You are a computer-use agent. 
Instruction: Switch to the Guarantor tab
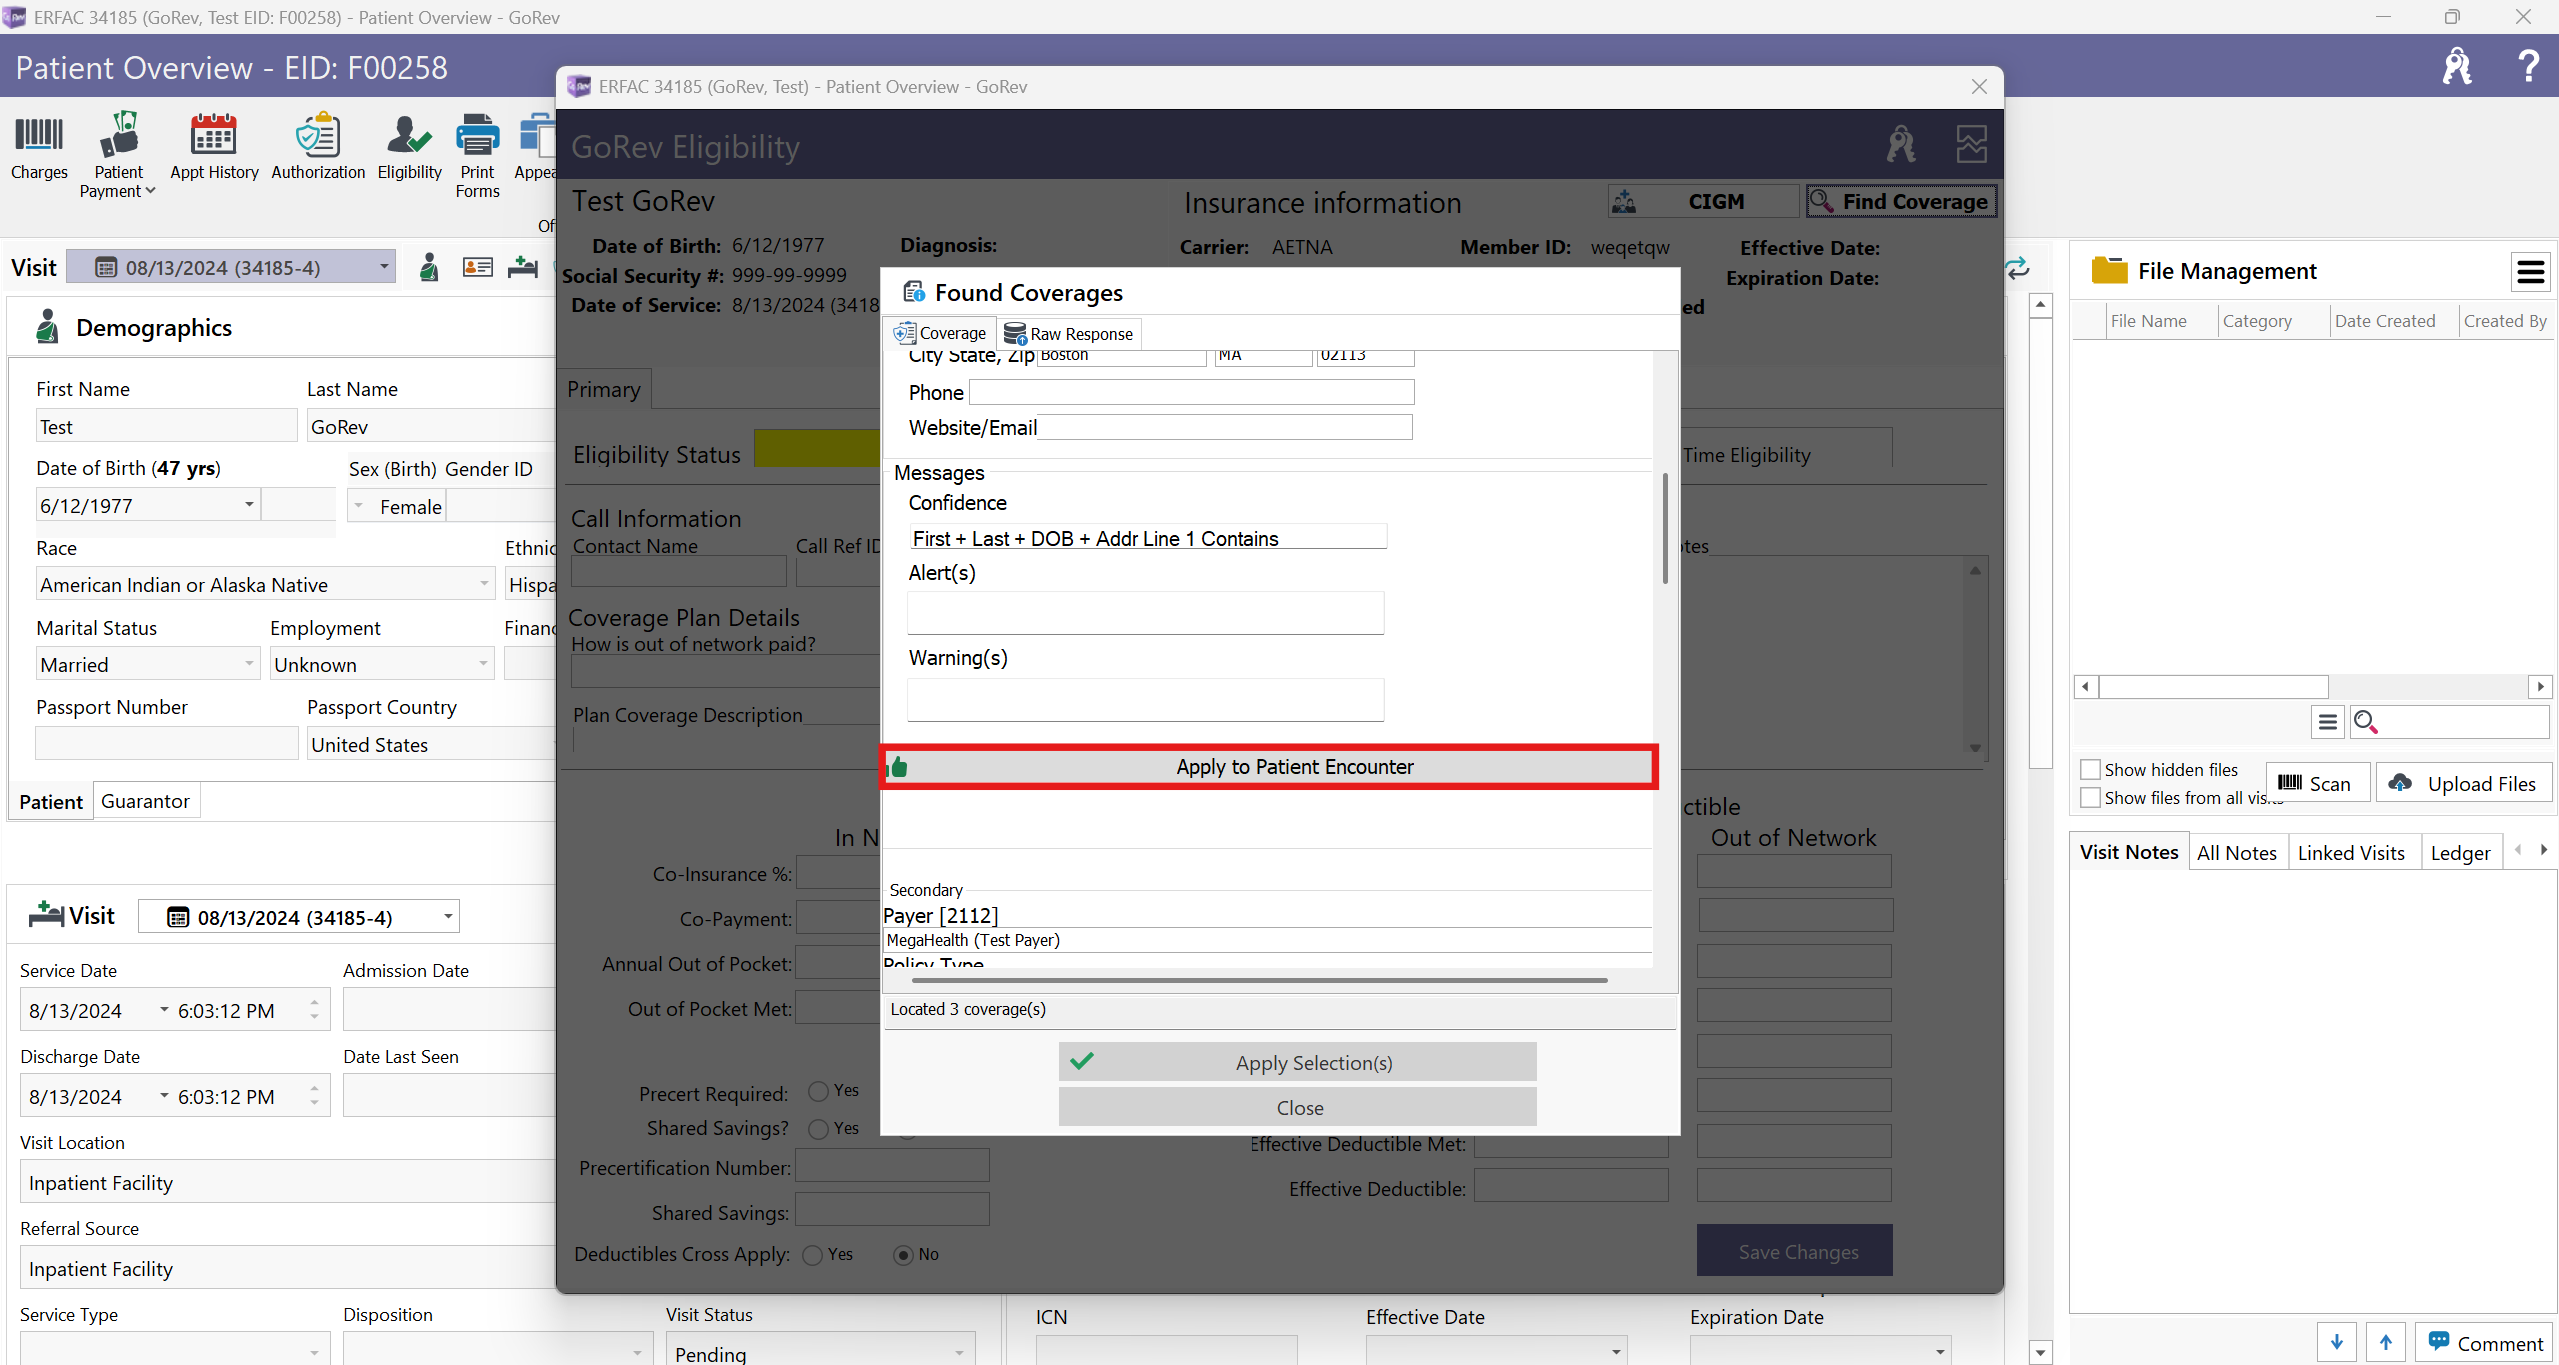coord(145,800)
